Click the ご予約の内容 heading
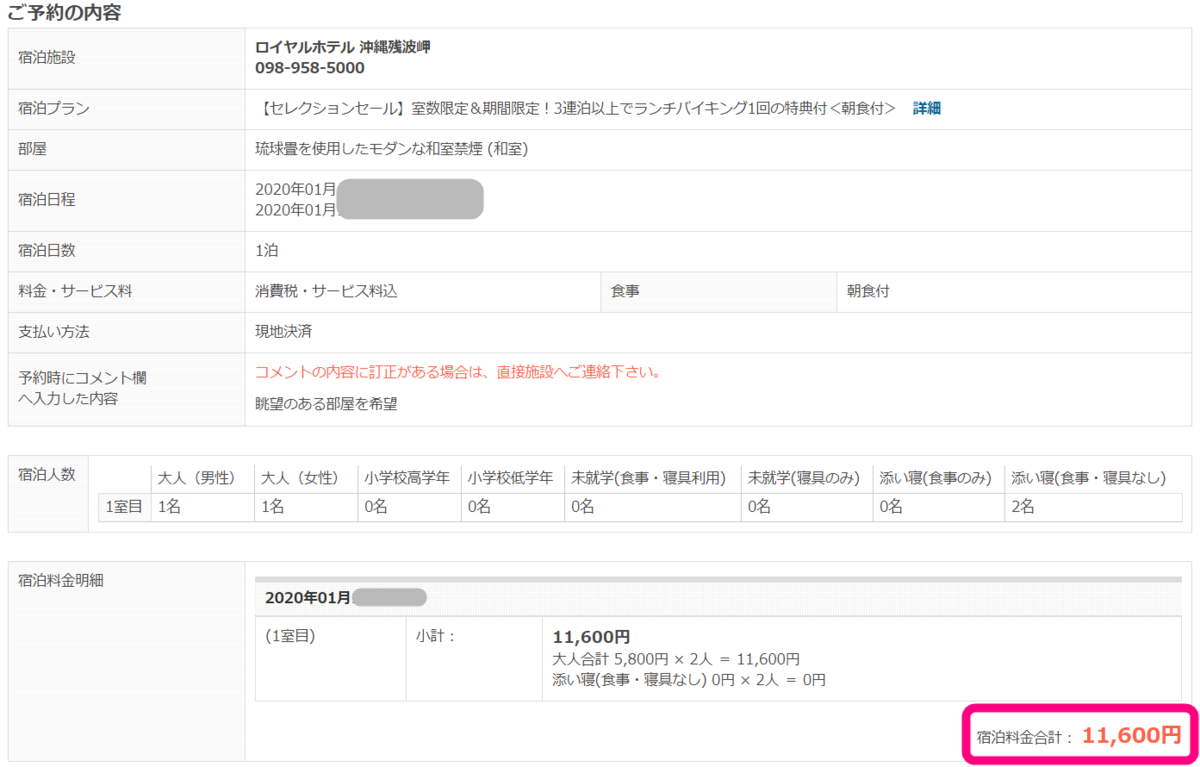This screenshot has height=767, width=1200. point(65,13)
